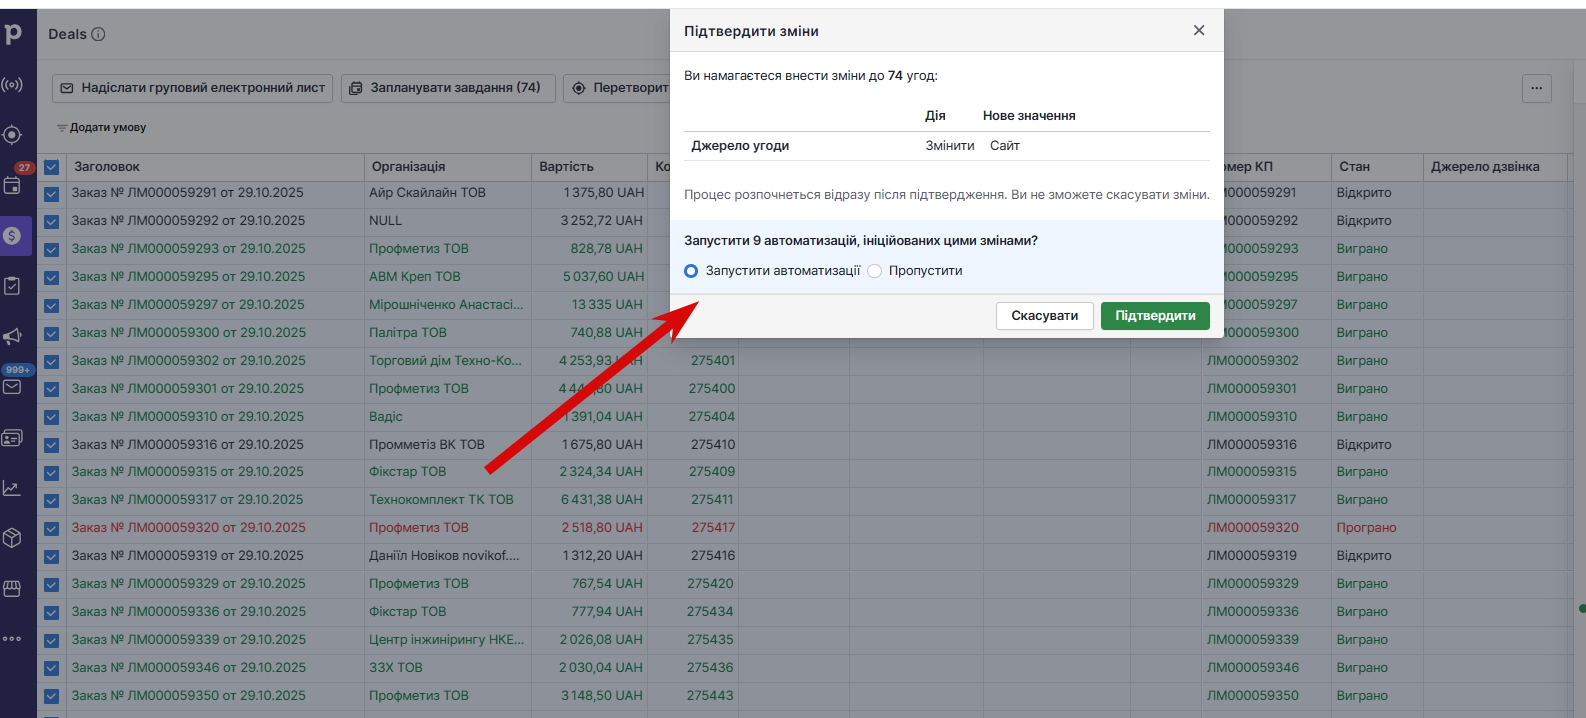The height and width of the screenshot is (718, 1586).
Task: Open the Campaigns megaphone icon in sidebar
Action: point(12,336)
